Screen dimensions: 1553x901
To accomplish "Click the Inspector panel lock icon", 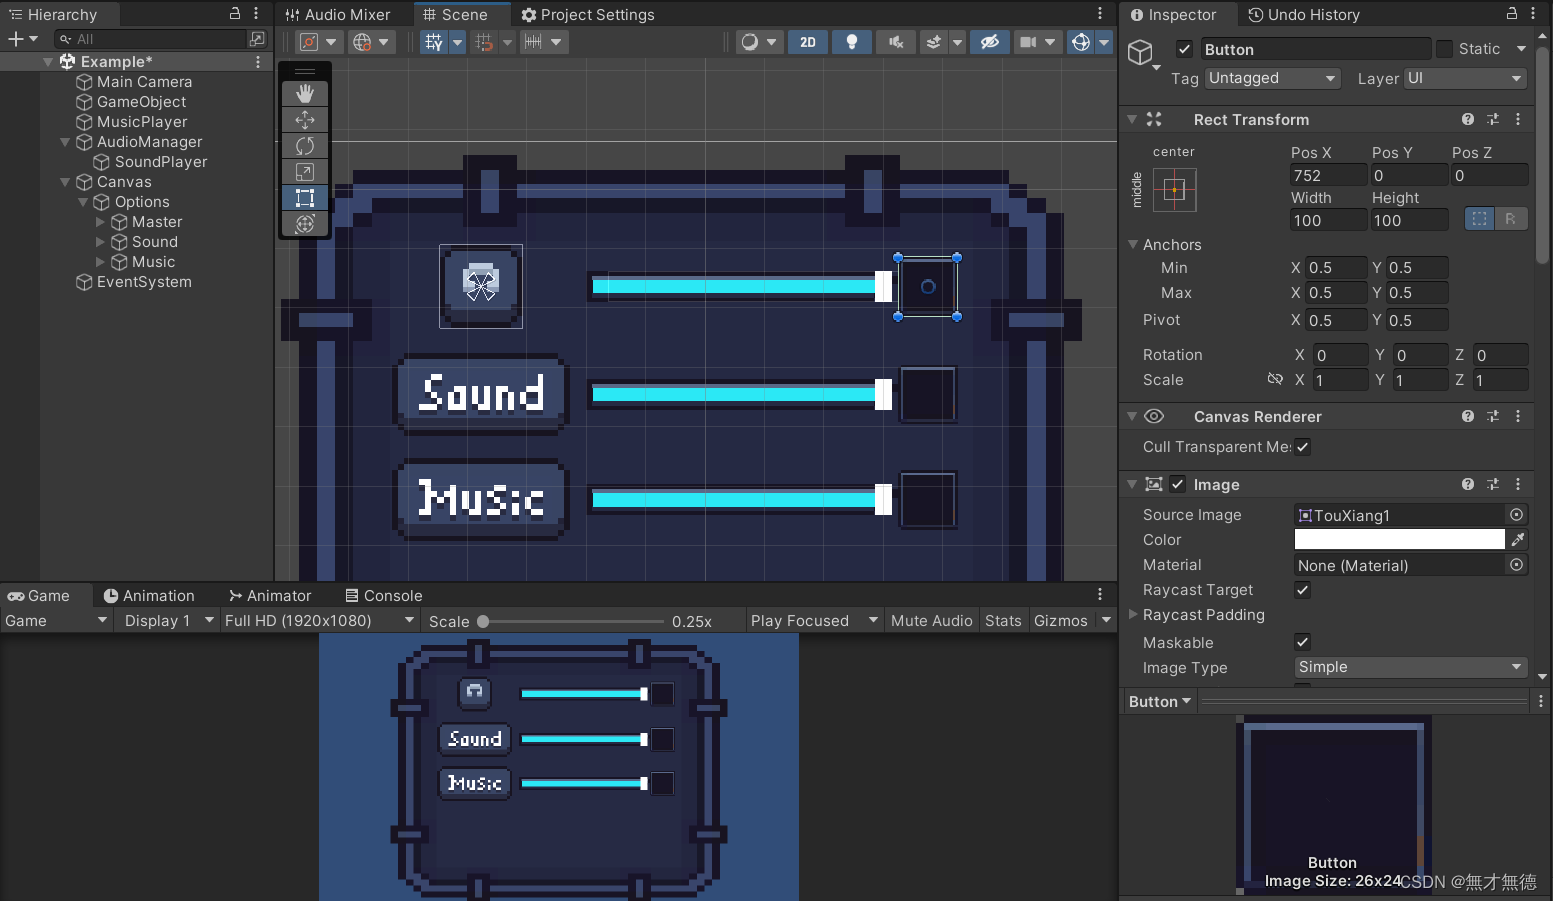I will click(1512, 13).
